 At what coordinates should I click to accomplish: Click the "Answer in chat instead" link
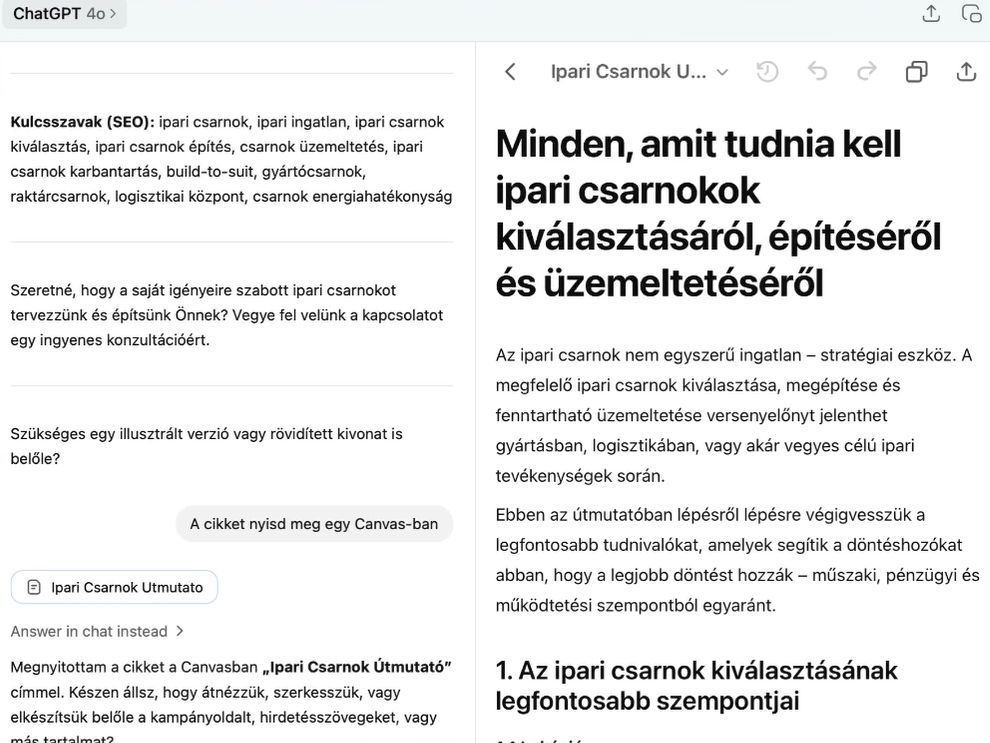(89, 631)
